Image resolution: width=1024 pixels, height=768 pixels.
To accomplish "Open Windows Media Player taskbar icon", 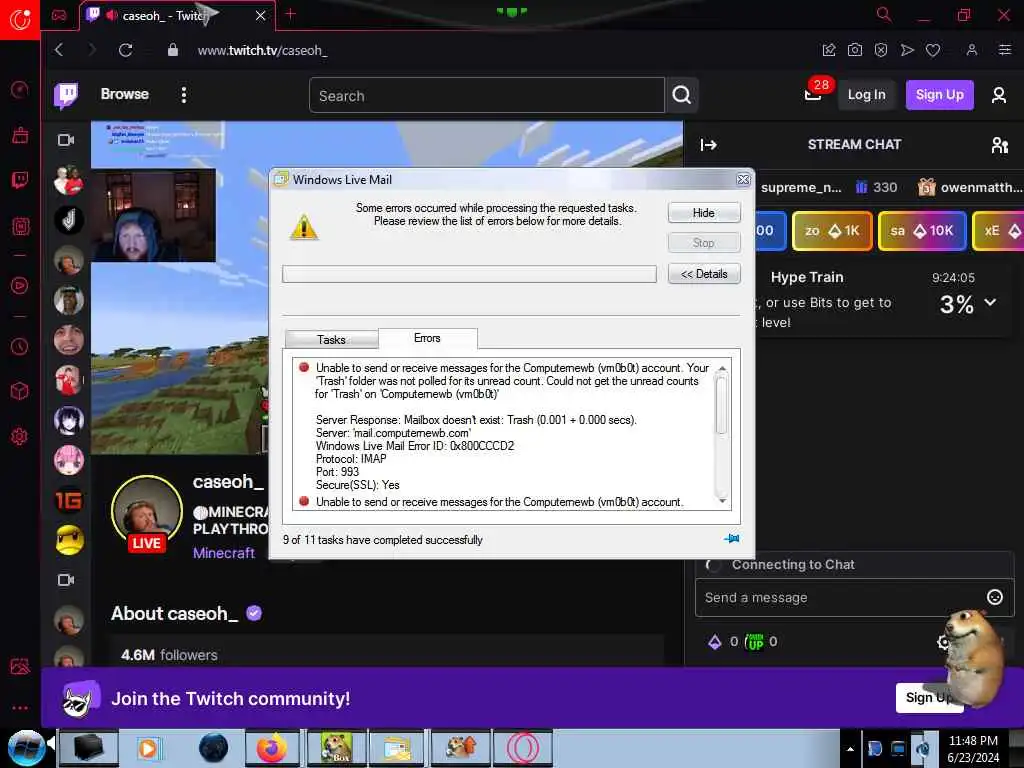I will coord(148,748).
